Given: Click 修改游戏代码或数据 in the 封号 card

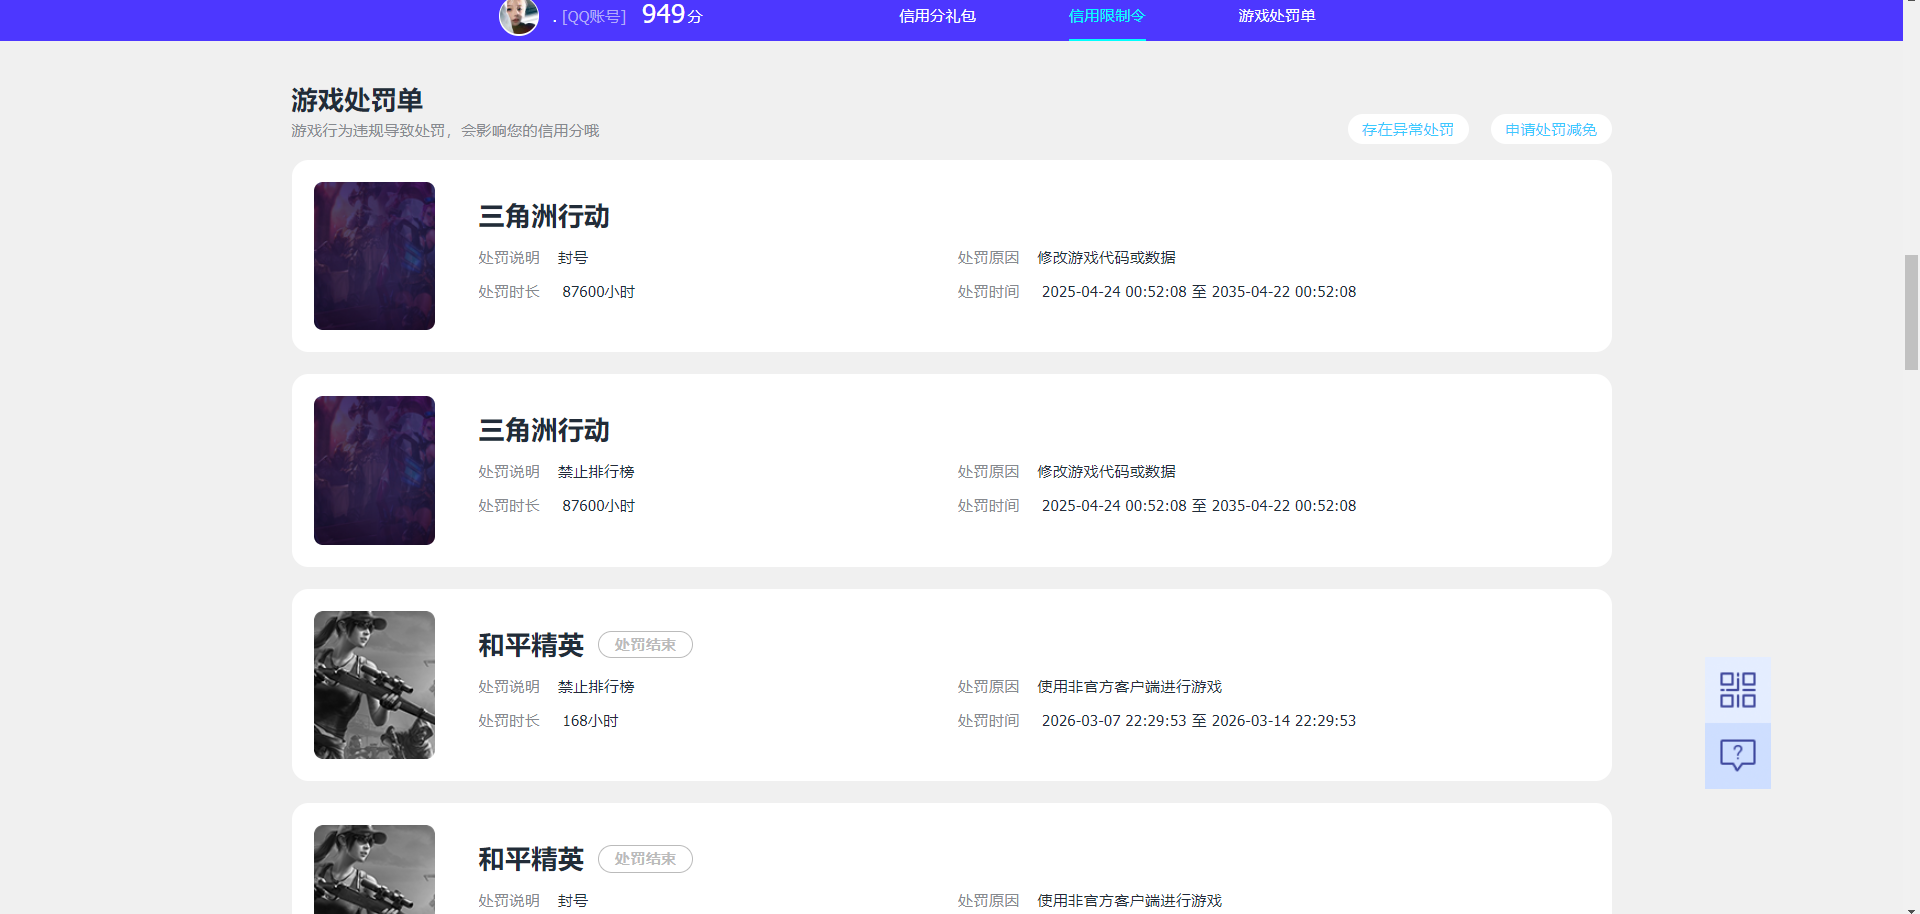Looking at the screenshot, I should (1106, 258).
